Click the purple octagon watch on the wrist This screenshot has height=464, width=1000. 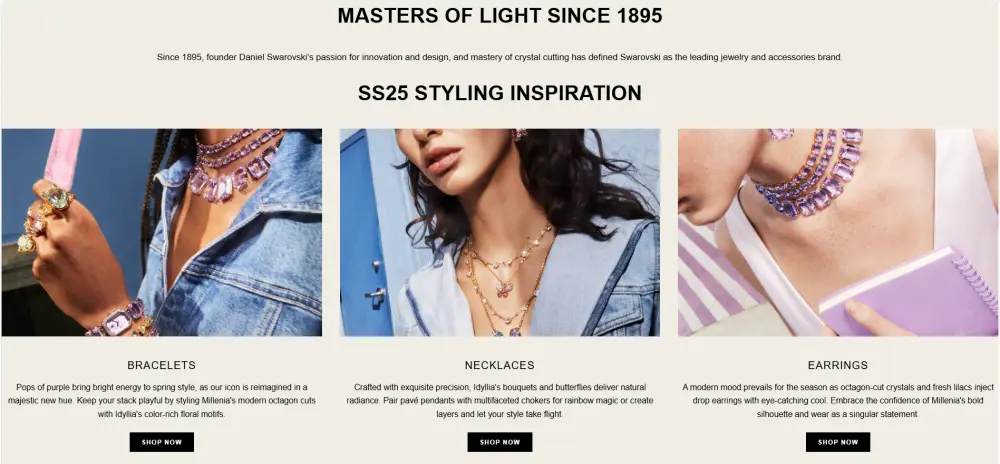click(118, 320)
